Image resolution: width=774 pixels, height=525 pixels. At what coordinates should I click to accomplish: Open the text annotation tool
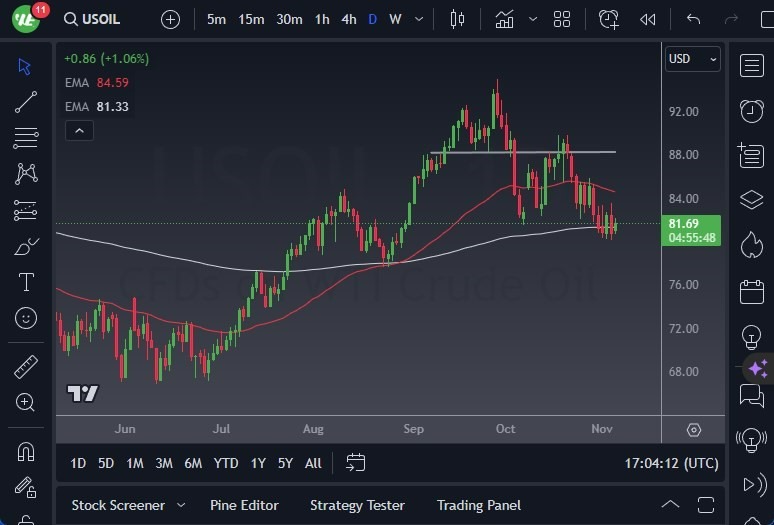(x=26, y=282)
